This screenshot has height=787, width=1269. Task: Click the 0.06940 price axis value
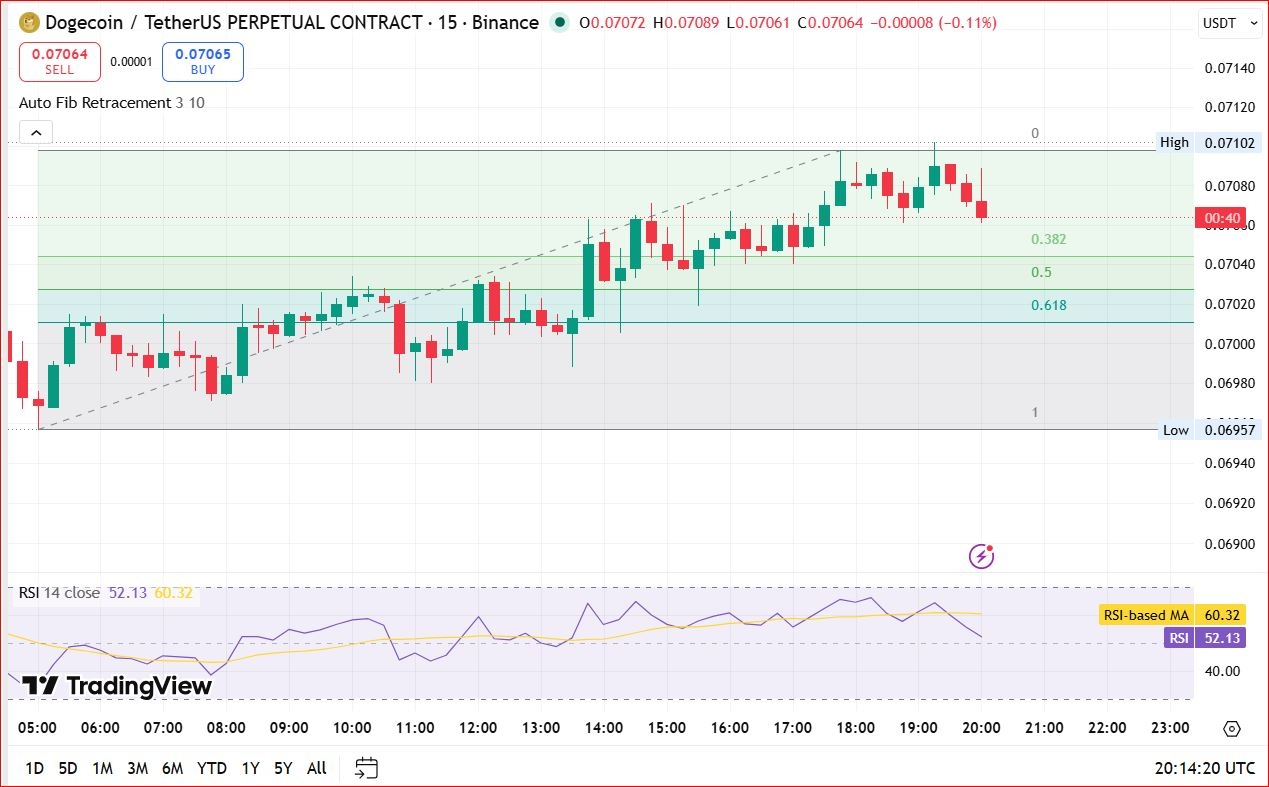point(1229,465)
